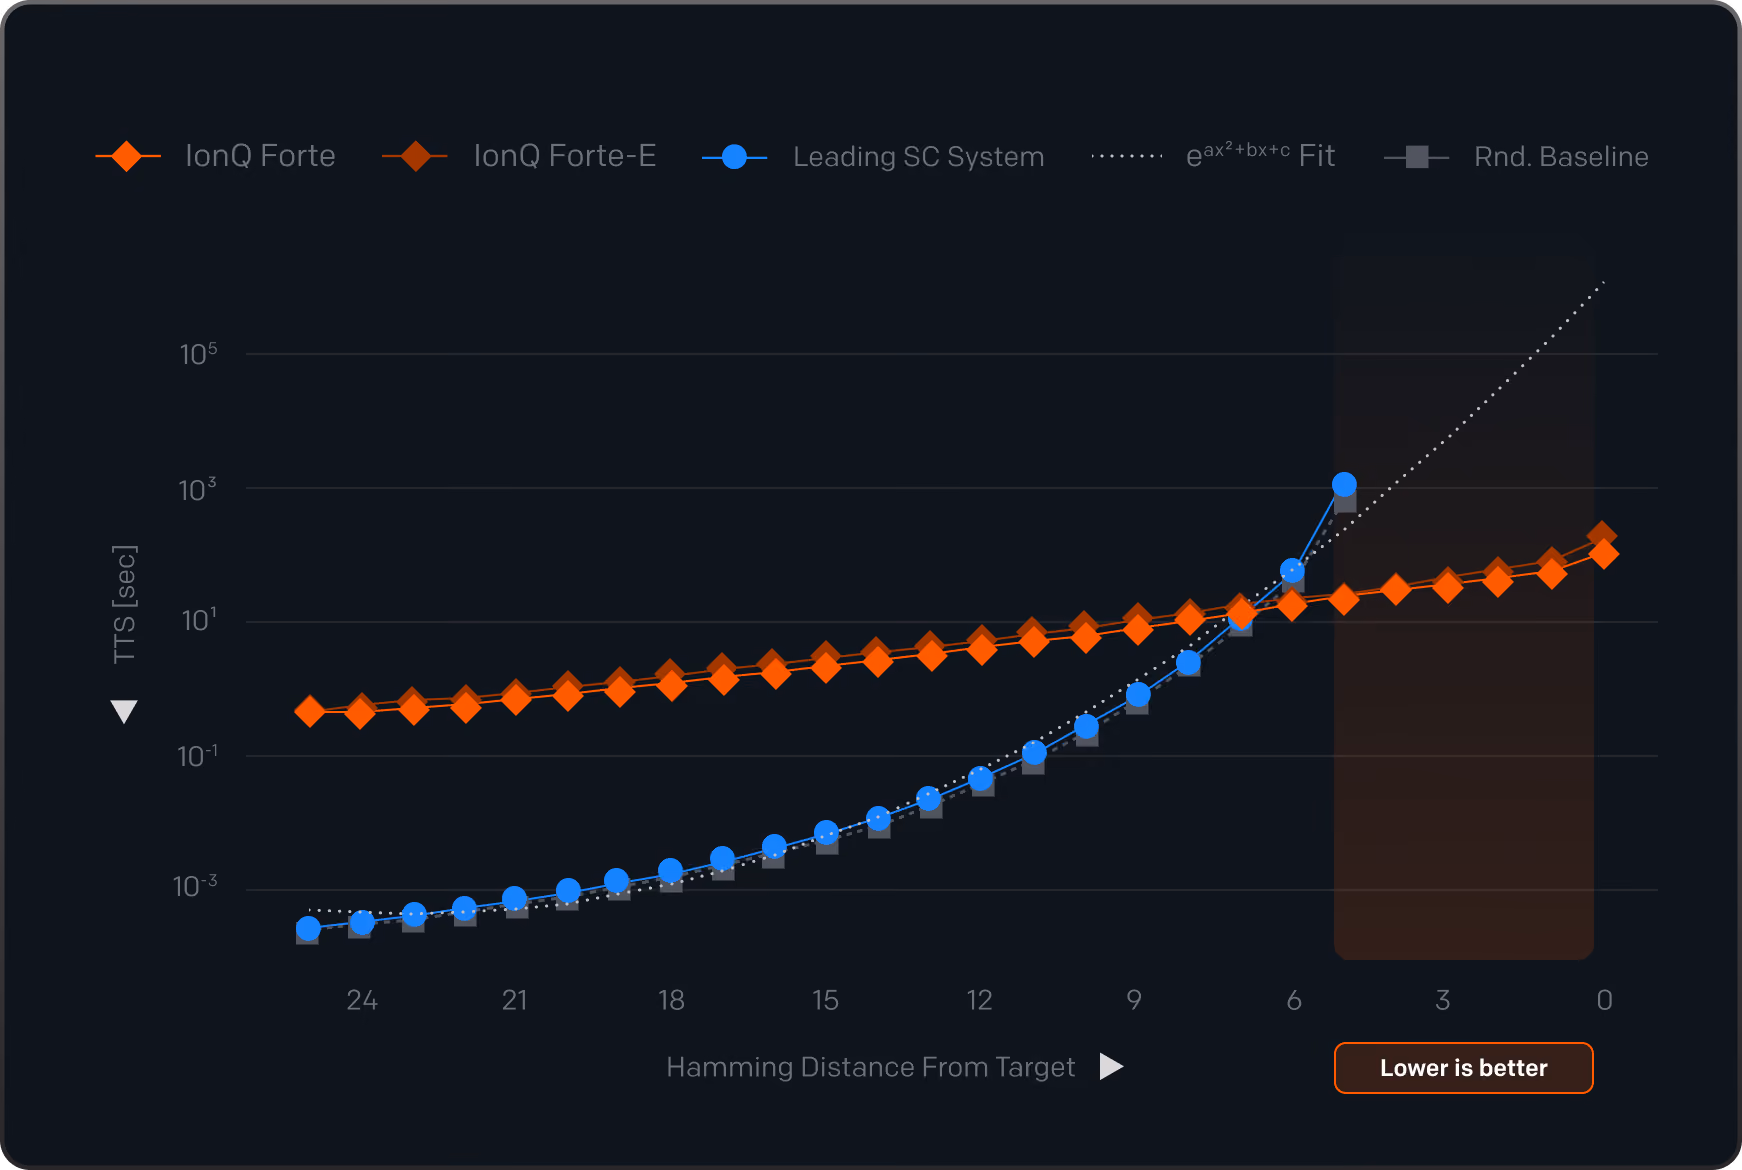Click the "Lower is better" button
Screen dimensions: 1742x1170
click(1463, 1068)
